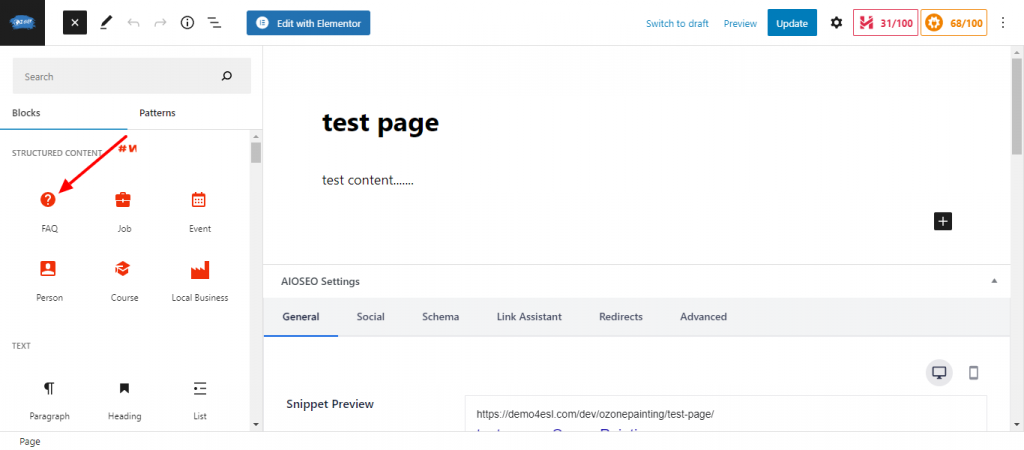Image resolution: width=1024 pixels, height=450 pixels.
Task: Select the Redirects tab
Action: 620,317
